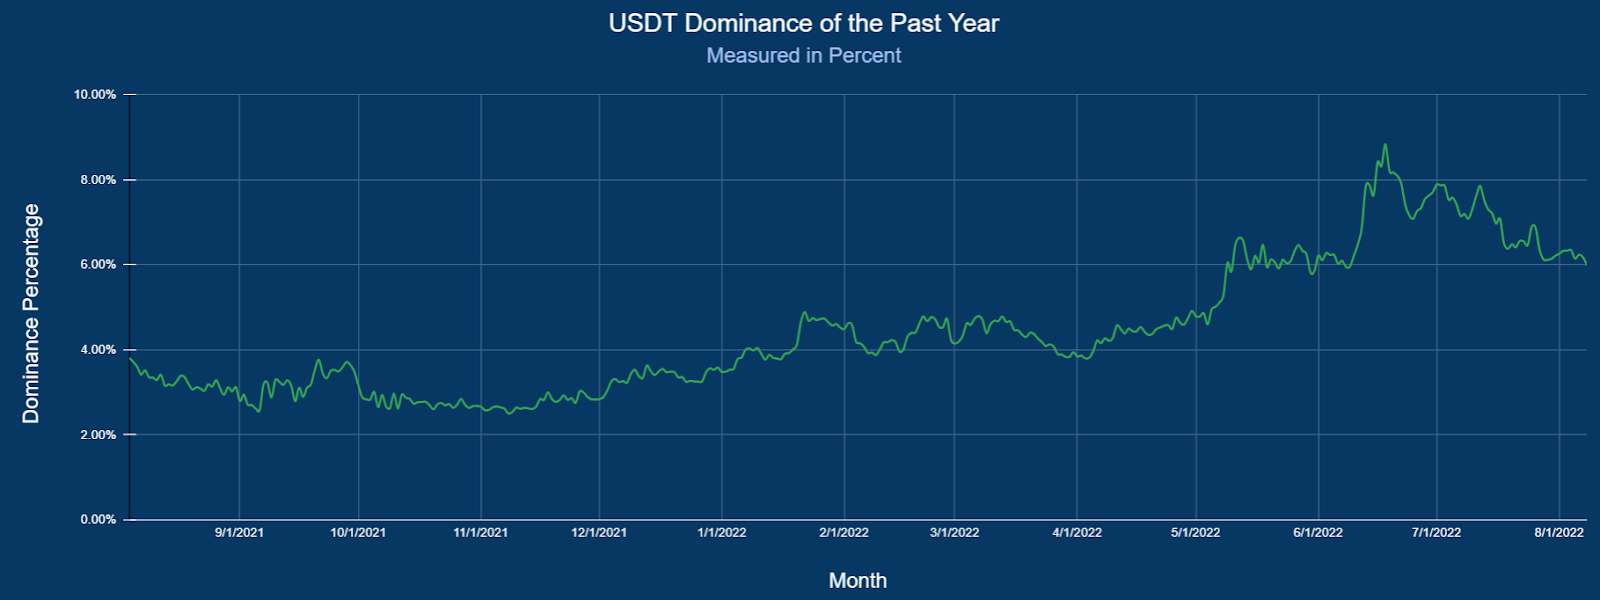Click the 7/1/2022 date label

click(1436, 532)
